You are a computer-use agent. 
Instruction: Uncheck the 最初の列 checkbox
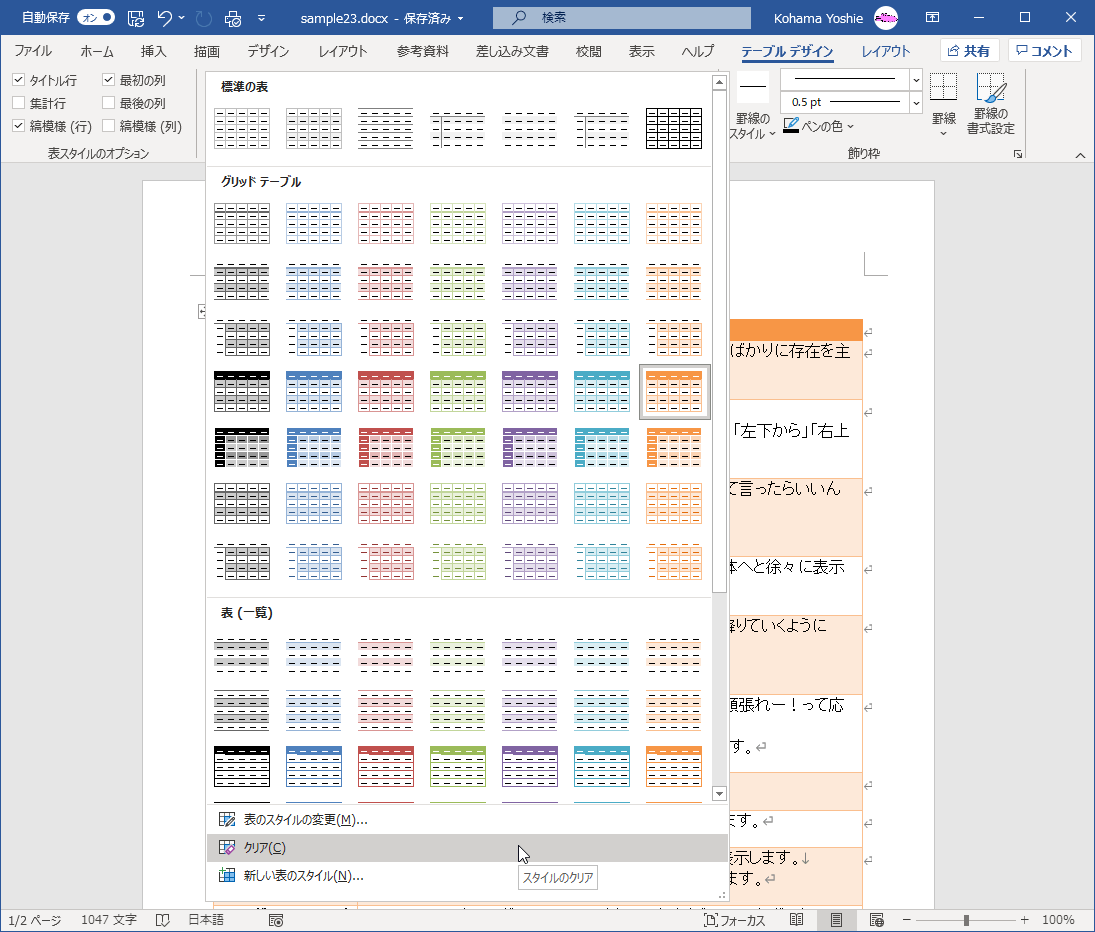(108, 80)
